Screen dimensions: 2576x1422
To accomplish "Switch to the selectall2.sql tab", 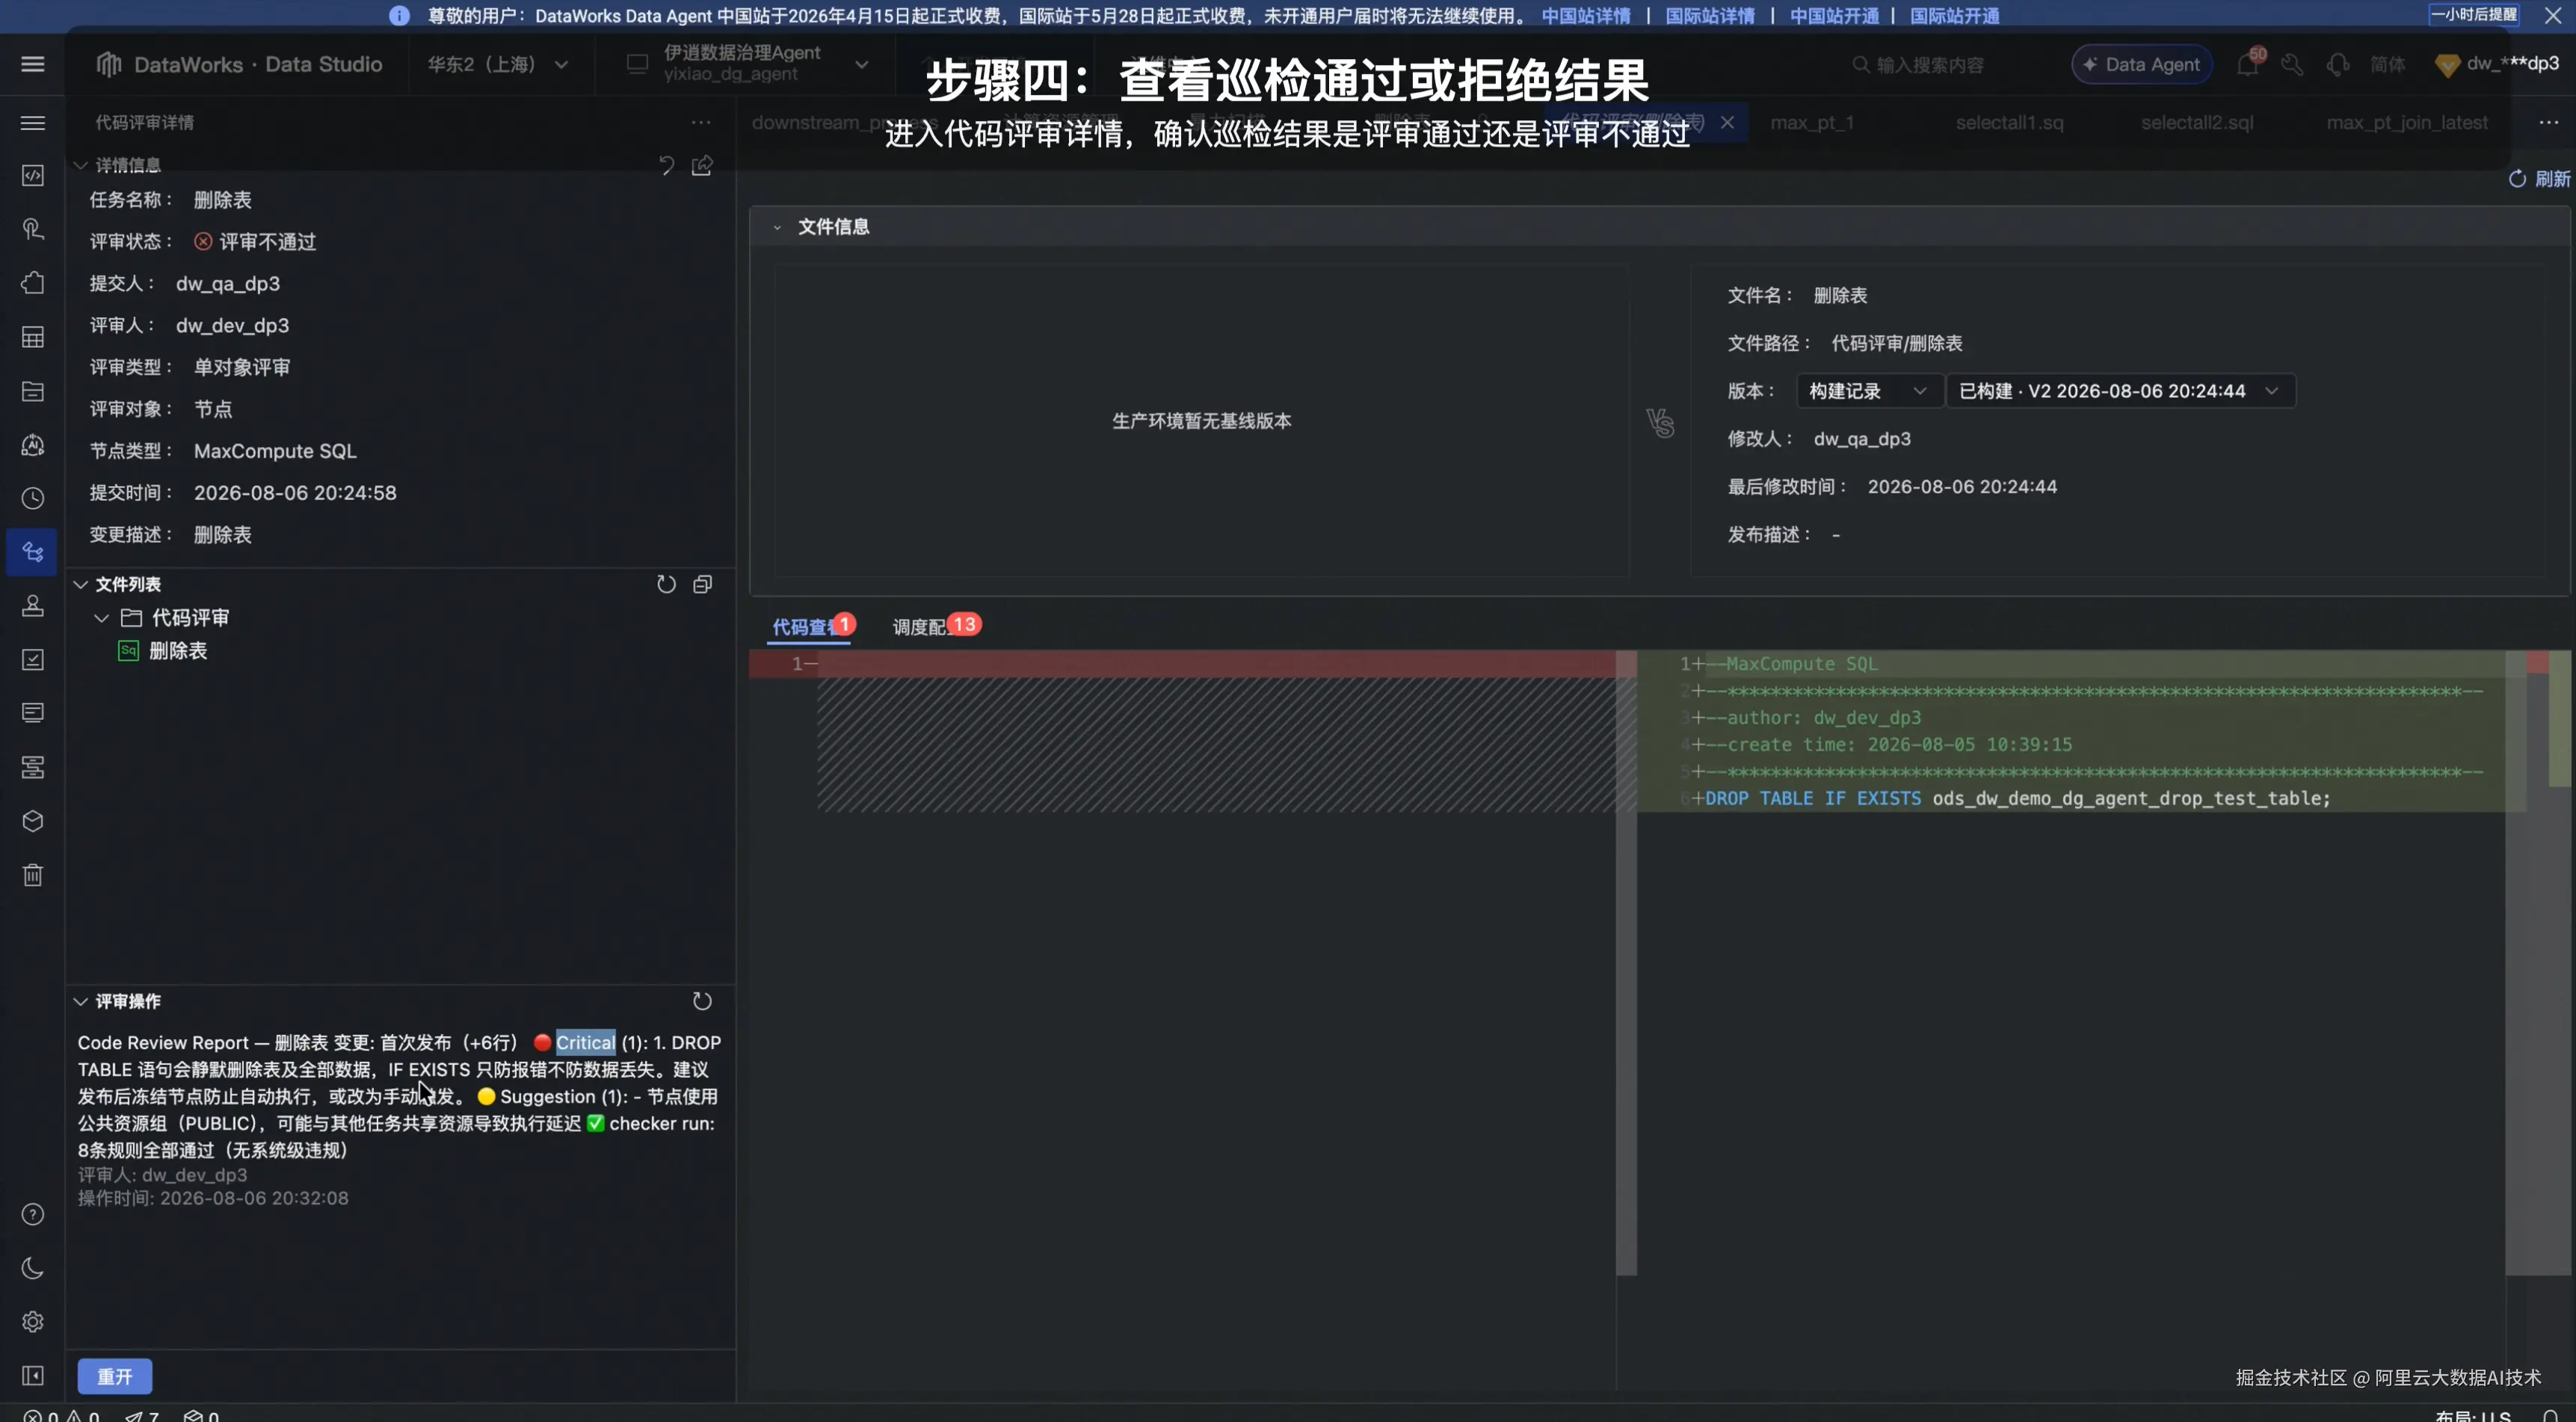I will click(2197, 122).
